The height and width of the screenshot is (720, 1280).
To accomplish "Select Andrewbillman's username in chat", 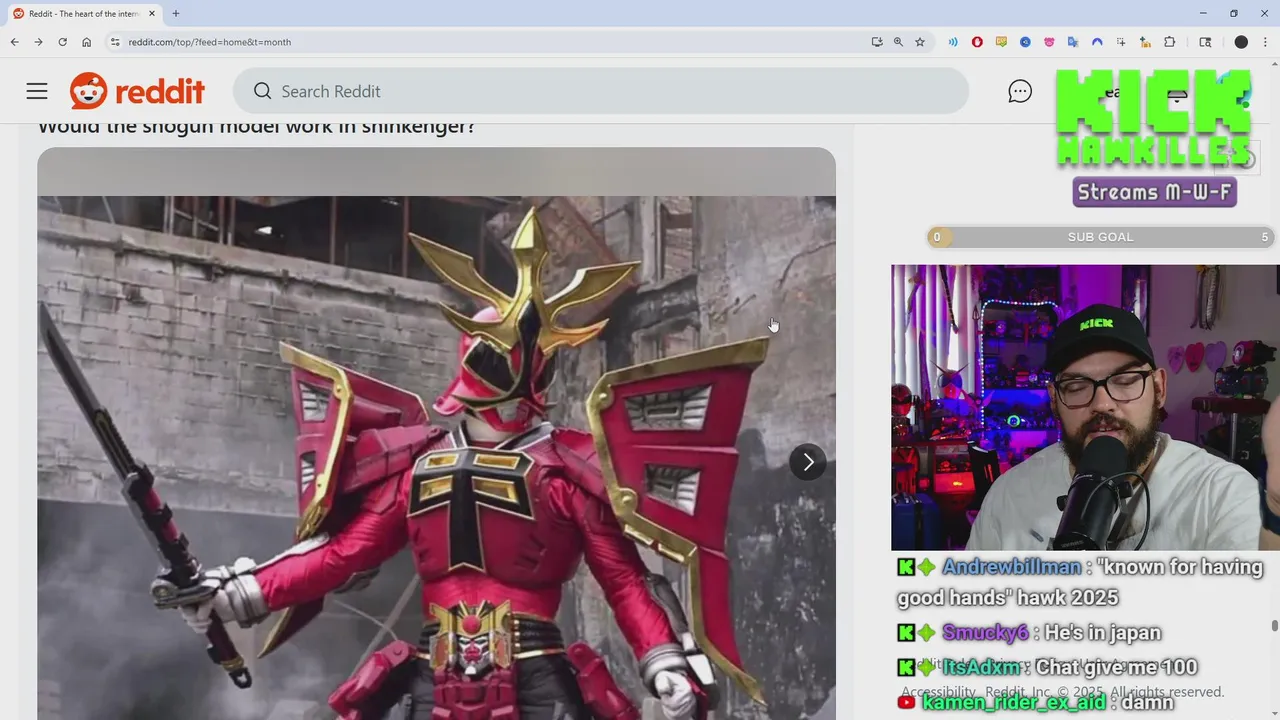I will tap(1012, 567).
